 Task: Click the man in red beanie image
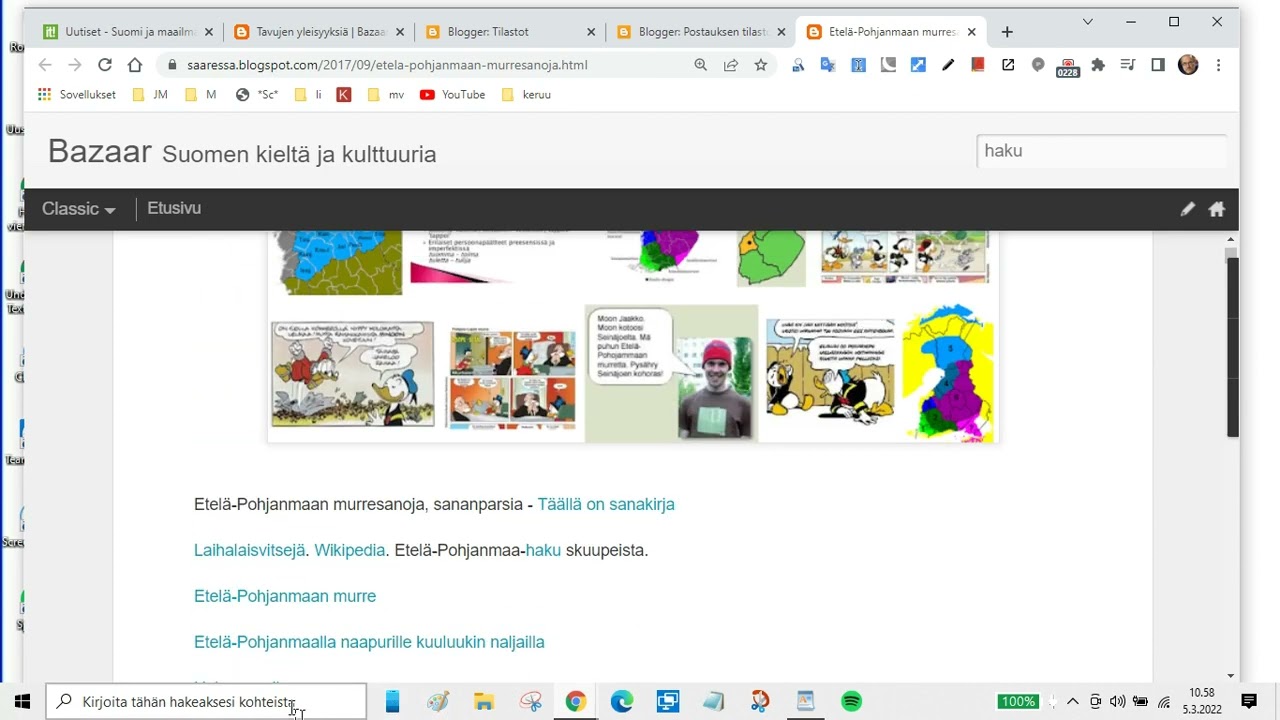pyautogui.click(x=672, y=373)
